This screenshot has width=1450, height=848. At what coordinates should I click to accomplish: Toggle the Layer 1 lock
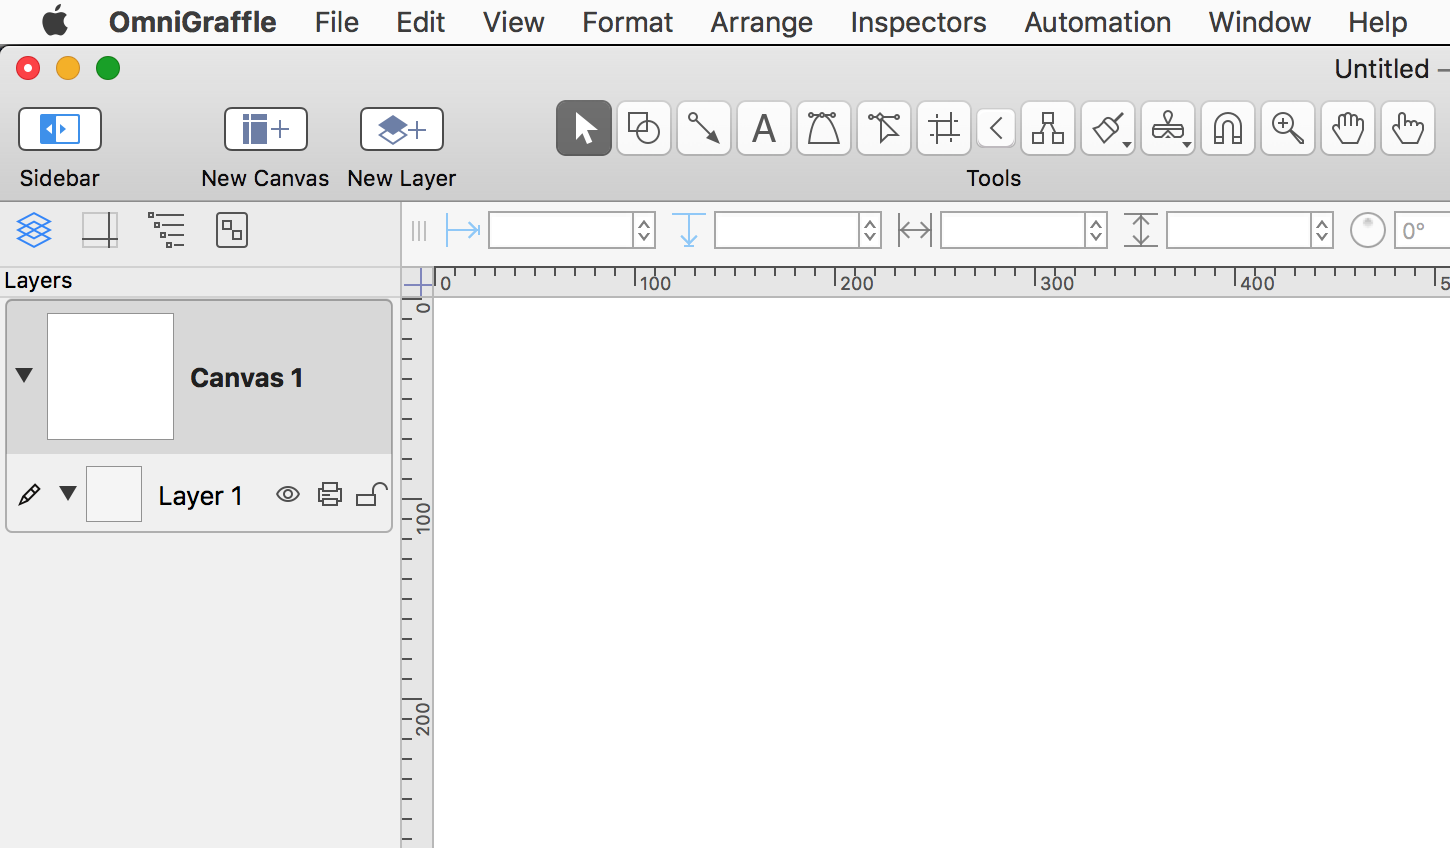371,494
